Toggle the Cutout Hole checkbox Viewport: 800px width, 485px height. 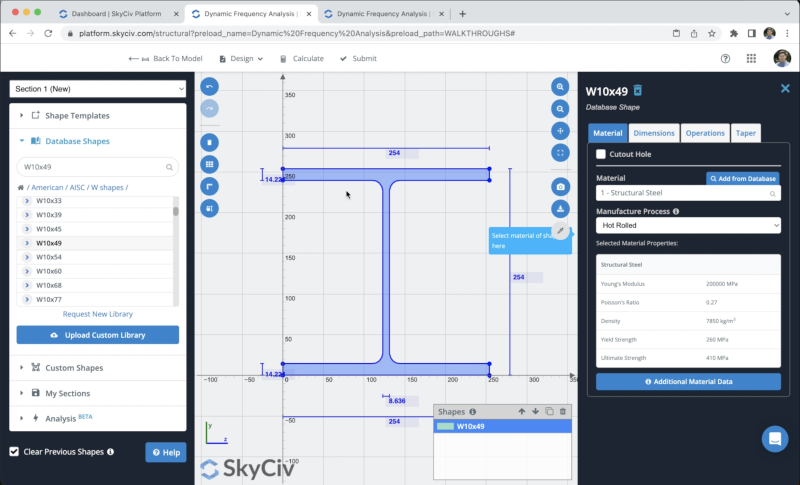tap(601, 154)
